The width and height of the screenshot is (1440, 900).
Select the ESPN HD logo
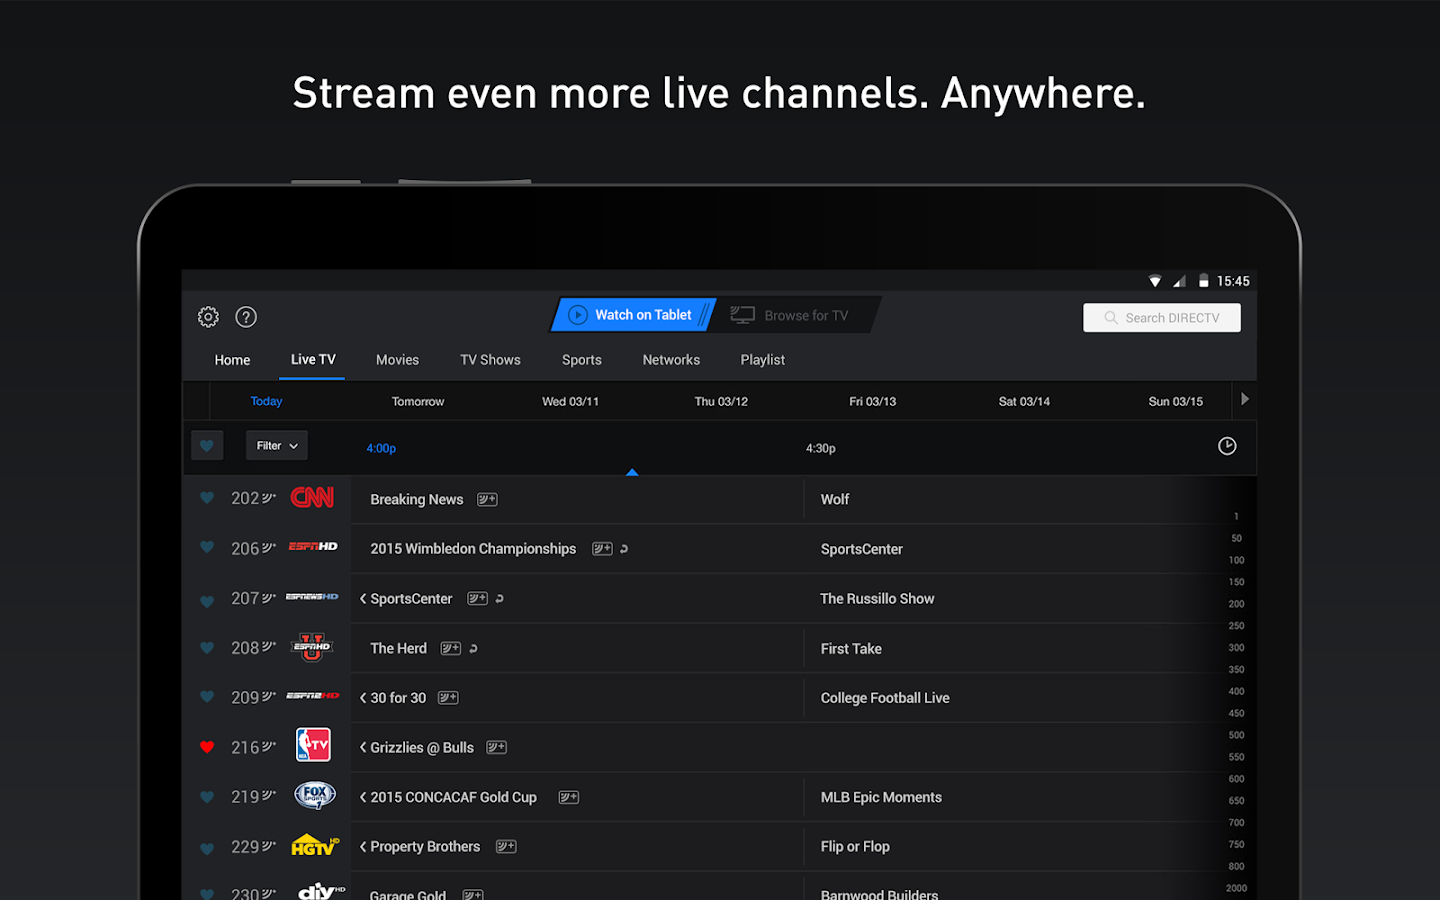tap(313, 546)
